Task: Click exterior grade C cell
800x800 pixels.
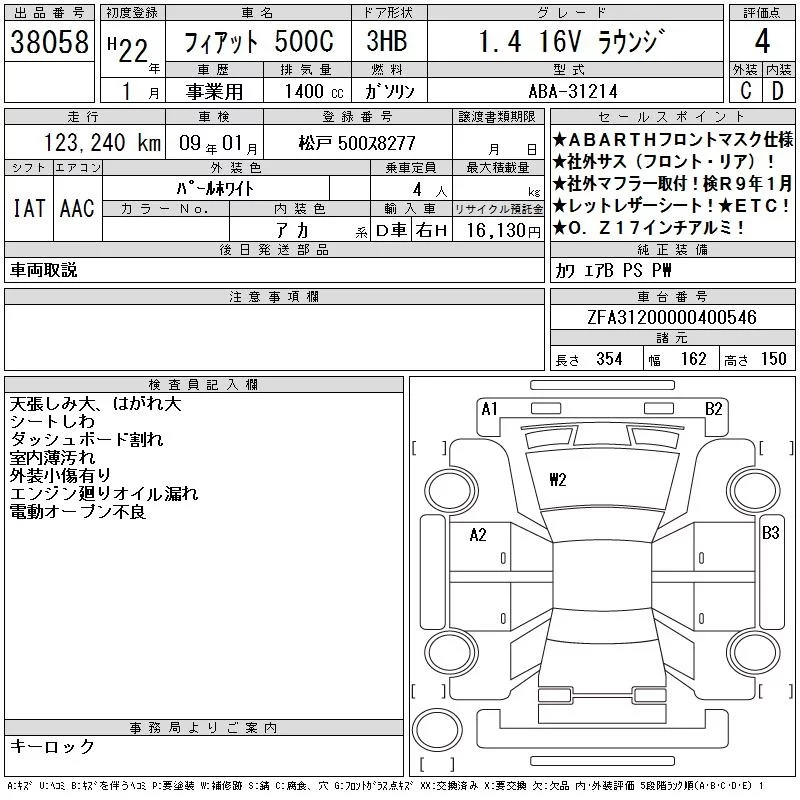Action: [x=745, y=90]
